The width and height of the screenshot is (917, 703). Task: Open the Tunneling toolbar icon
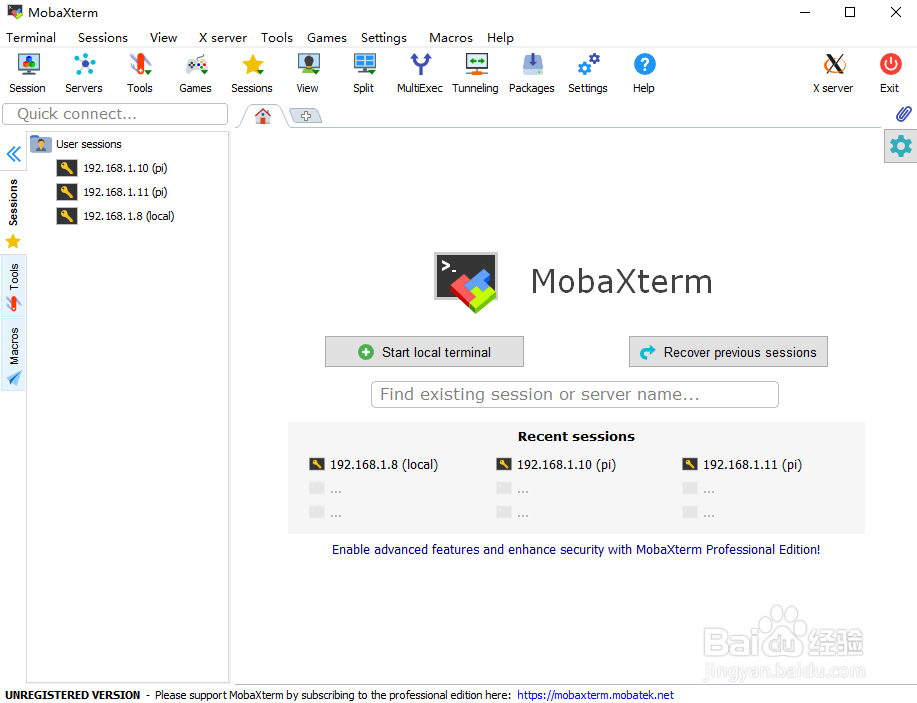(x=475, y=73)
